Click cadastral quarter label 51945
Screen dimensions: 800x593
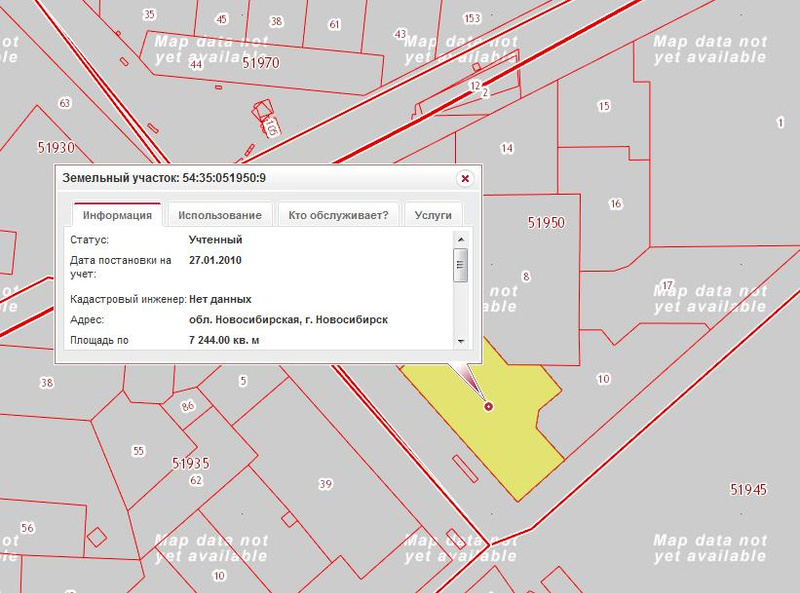(748, 489)
